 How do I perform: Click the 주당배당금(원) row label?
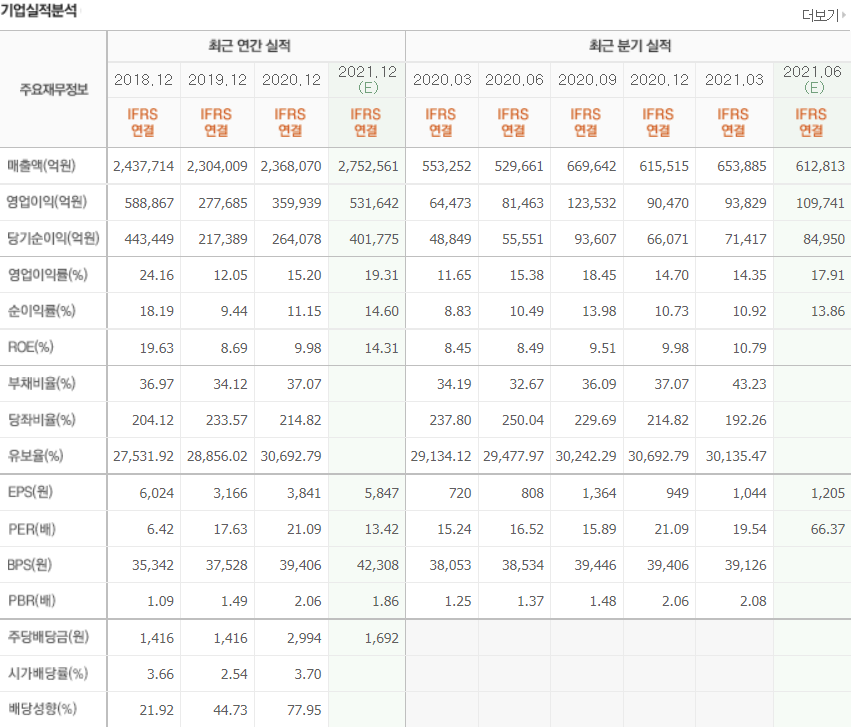[48, 637]
